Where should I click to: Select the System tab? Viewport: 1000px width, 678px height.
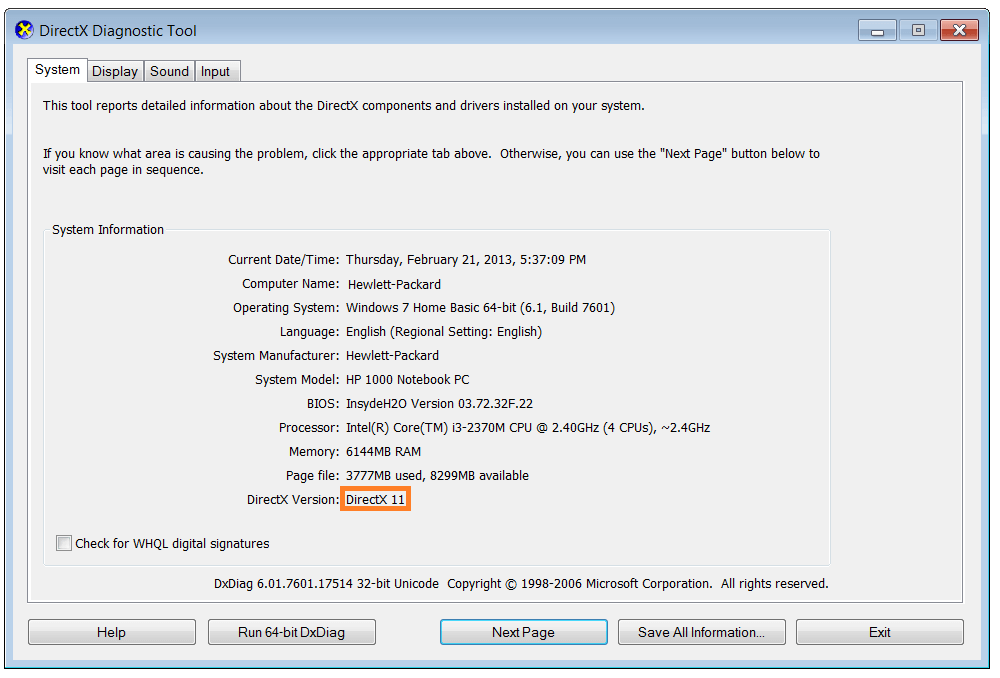(x=57, y=70)
